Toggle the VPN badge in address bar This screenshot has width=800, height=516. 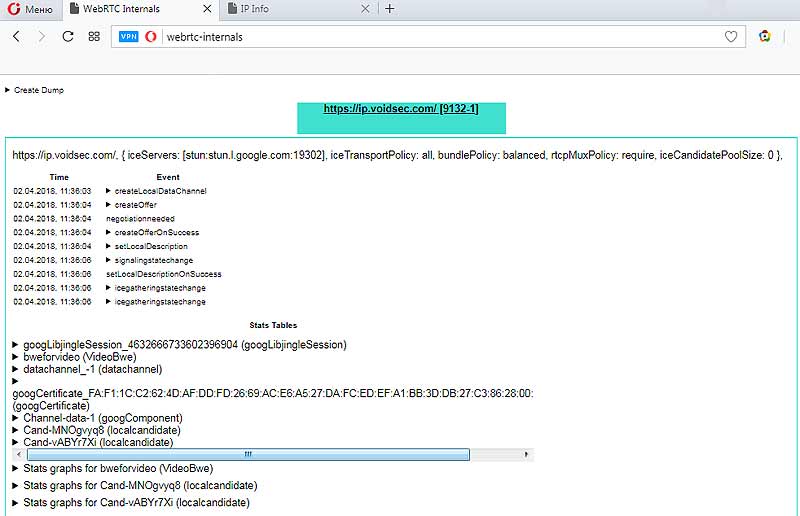coord(128,36)
